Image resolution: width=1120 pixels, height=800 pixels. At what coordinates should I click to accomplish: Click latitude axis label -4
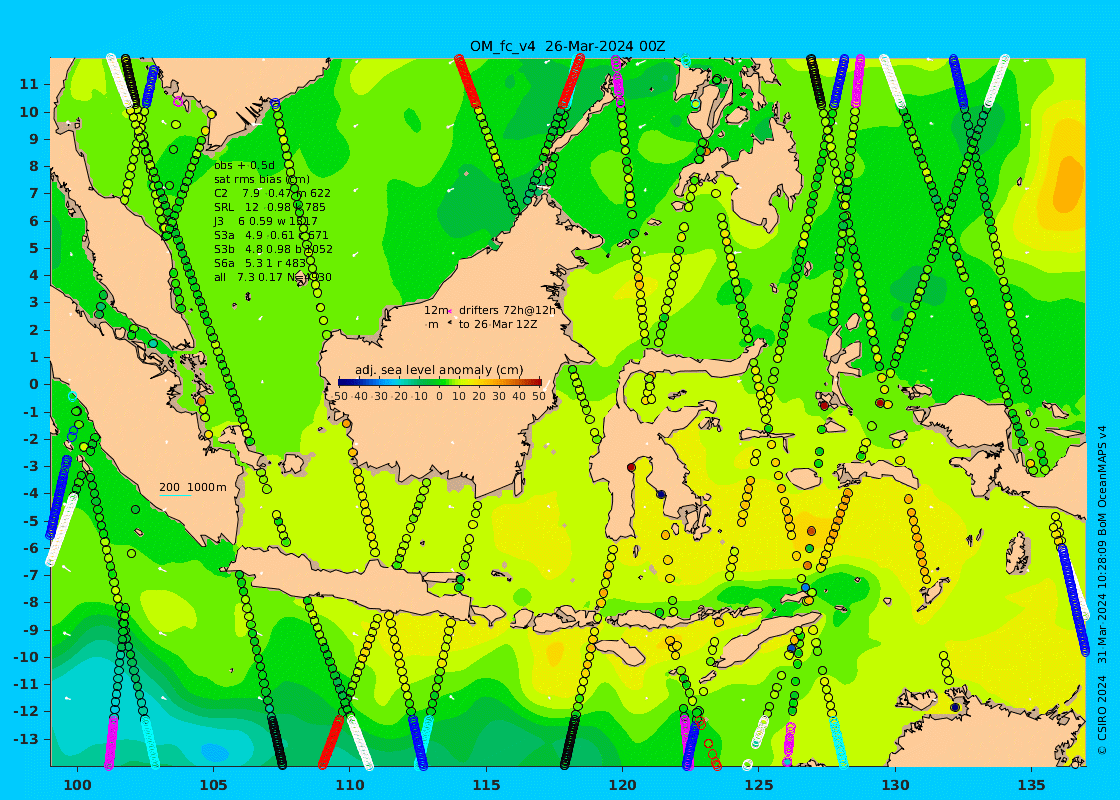coord(31,493)
